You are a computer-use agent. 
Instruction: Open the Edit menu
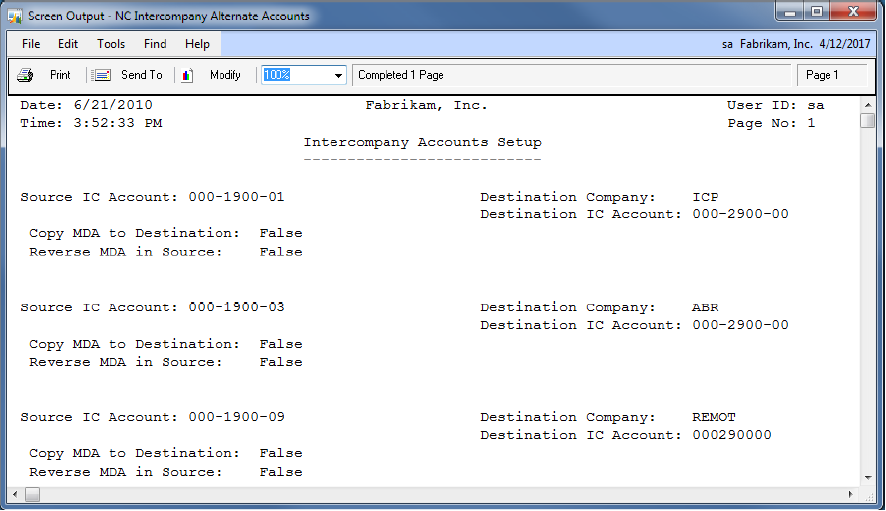point(68,44)
